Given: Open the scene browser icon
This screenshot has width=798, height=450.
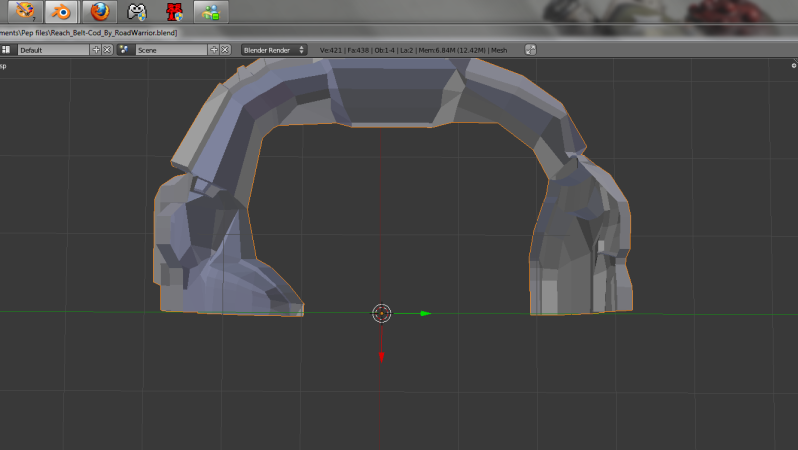Looking at the screenshot, I should [x=124, y=50].
